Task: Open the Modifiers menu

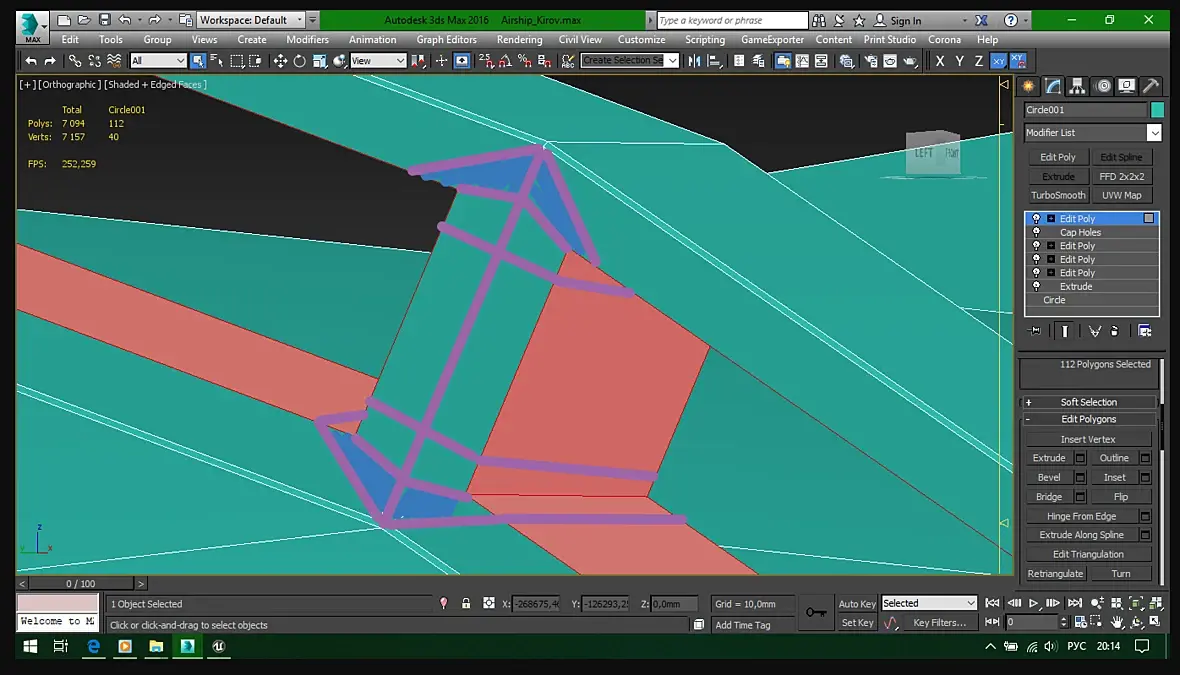Action: point(307,40)
